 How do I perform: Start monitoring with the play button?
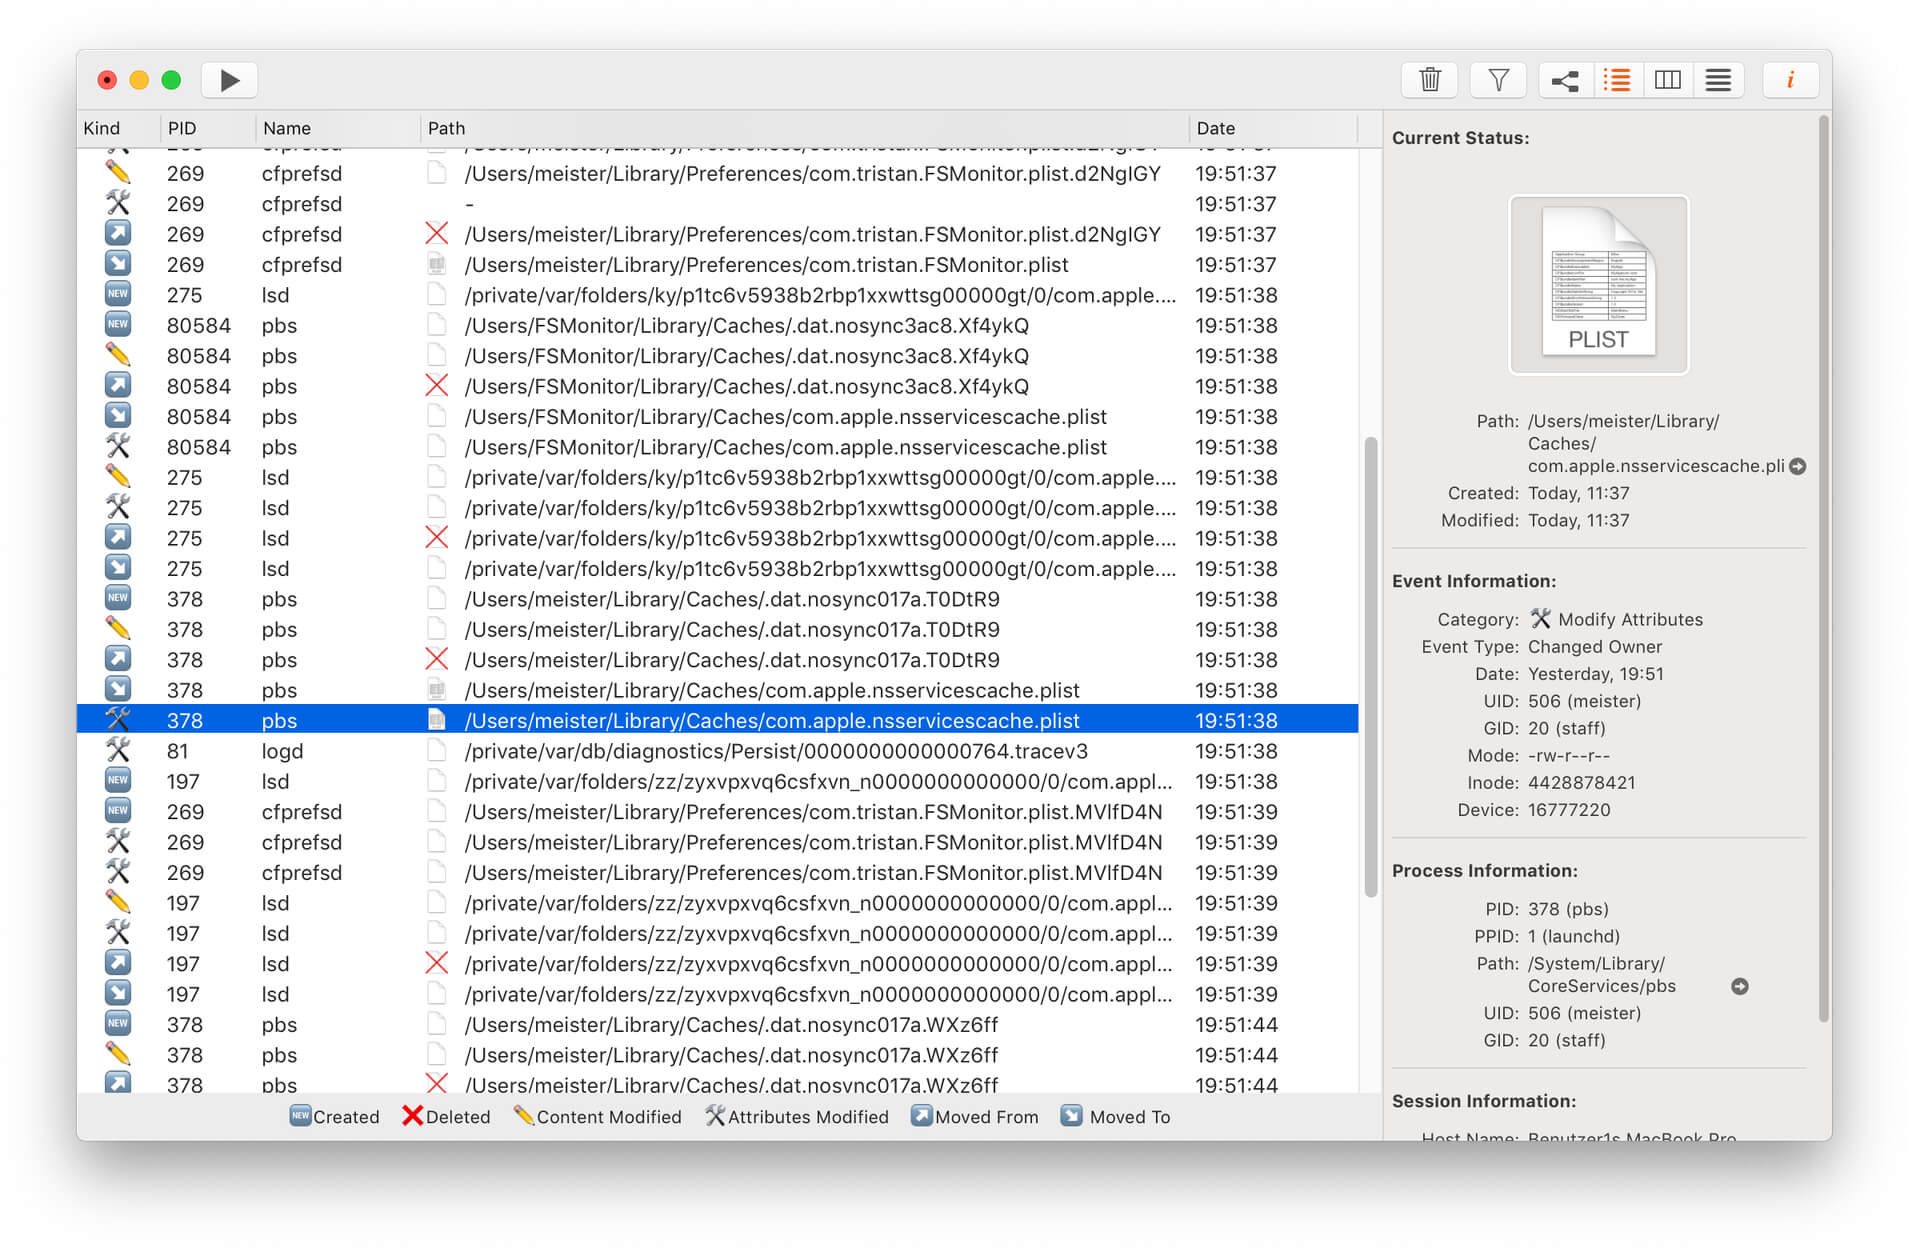[x=229, y=80]
